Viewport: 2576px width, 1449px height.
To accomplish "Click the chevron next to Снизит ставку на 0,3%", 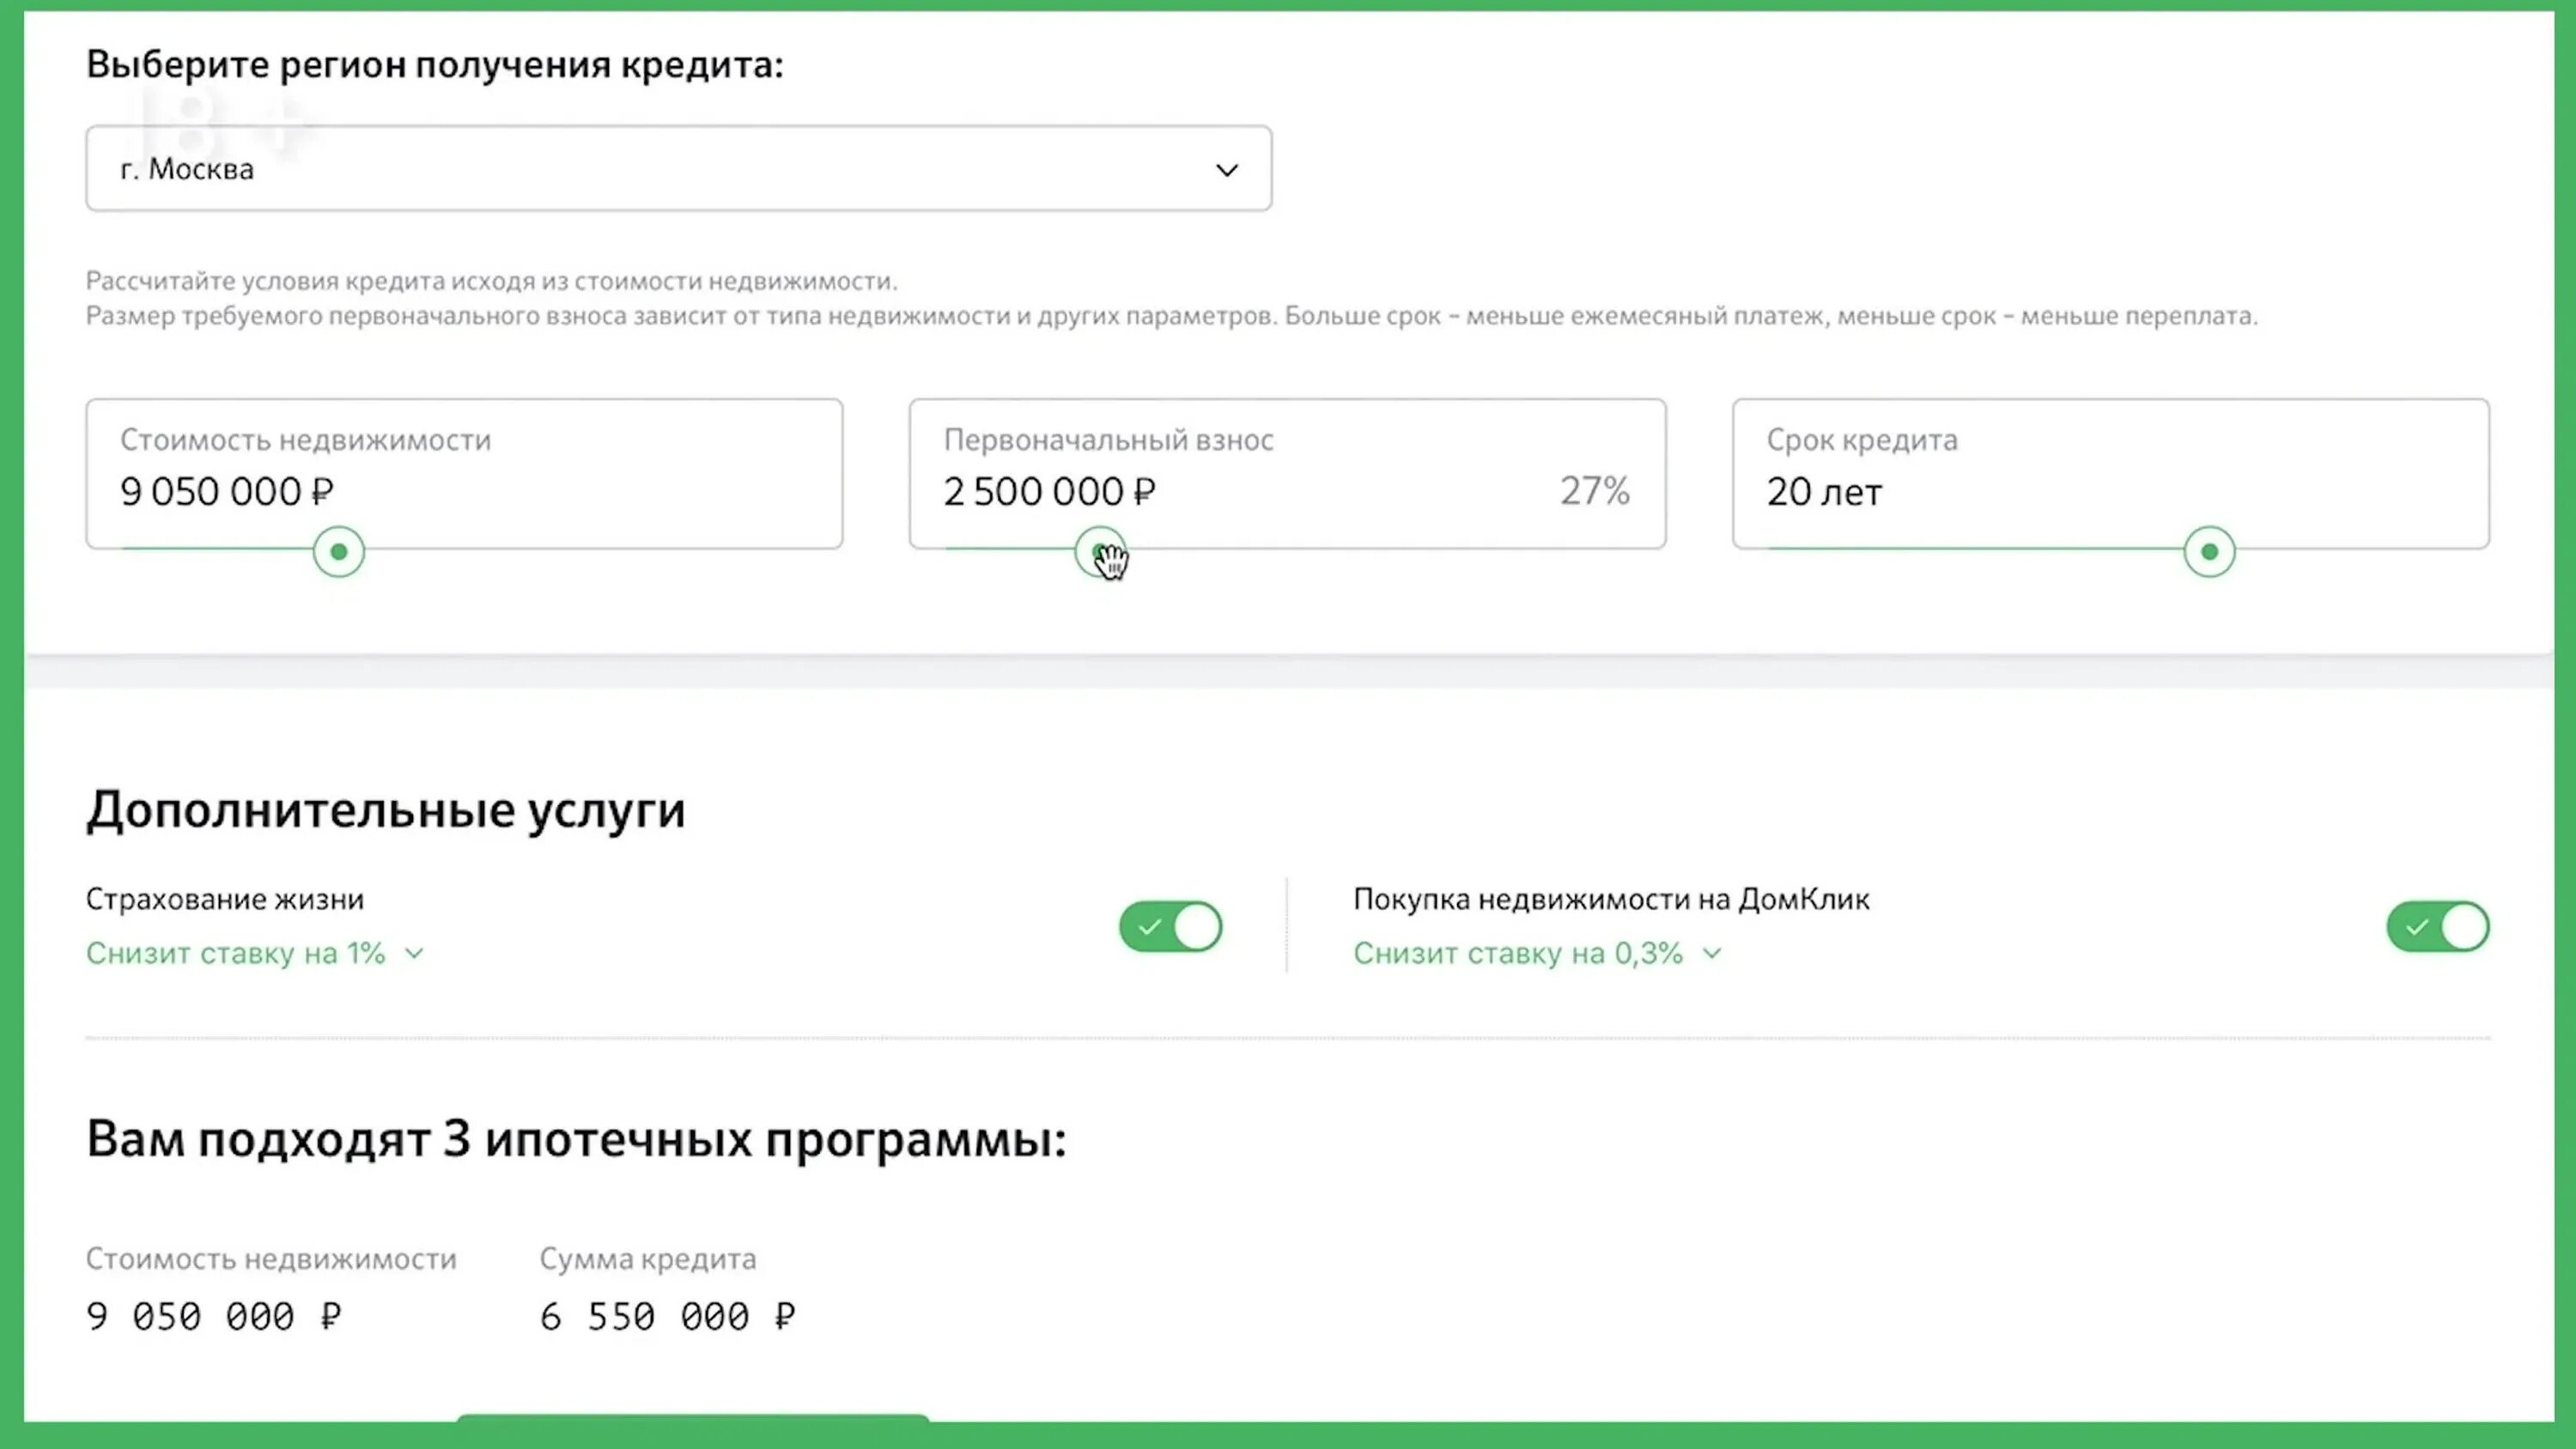I will [x=1712, y=954].
